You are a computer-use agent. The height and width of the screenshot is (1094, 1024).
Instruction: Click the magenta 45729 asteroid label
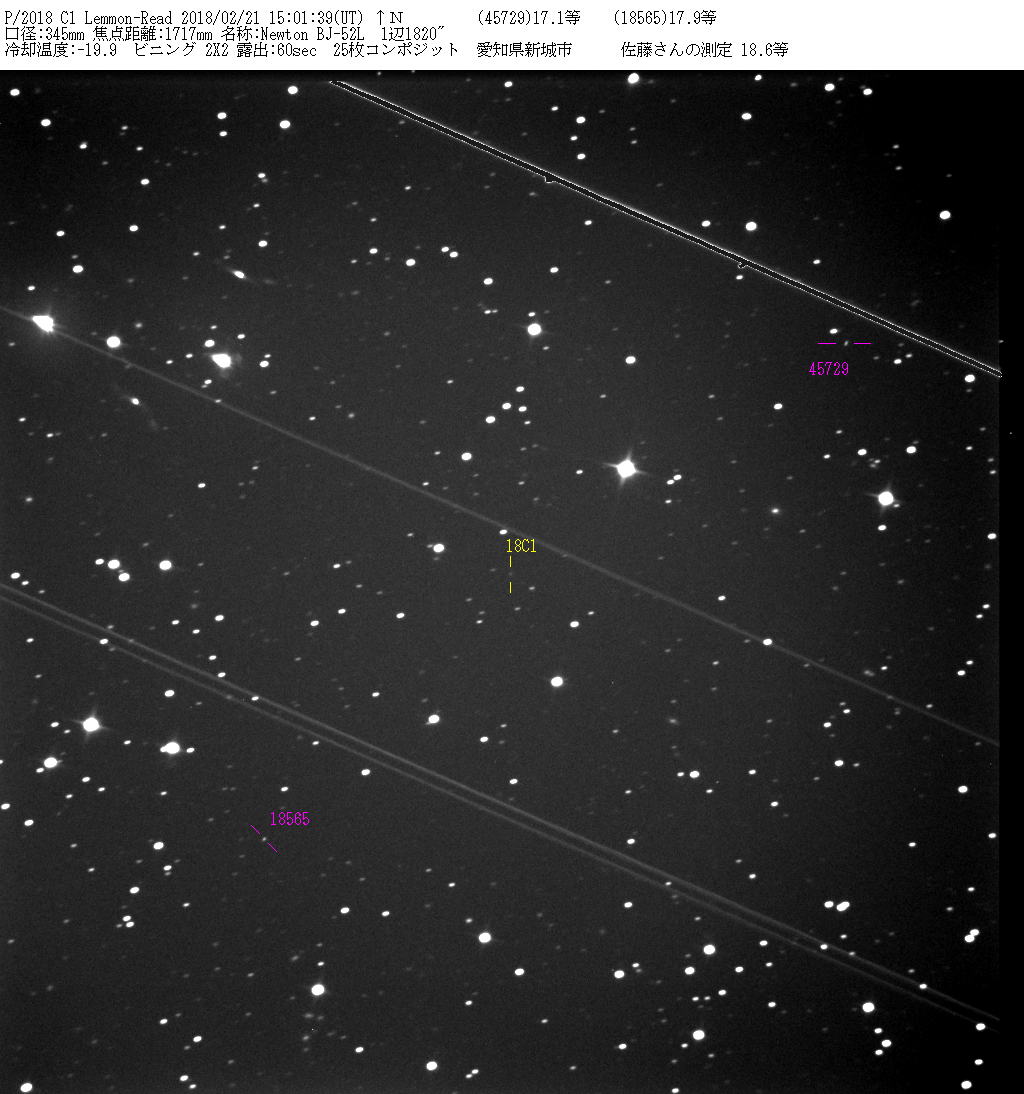(828, 369)
